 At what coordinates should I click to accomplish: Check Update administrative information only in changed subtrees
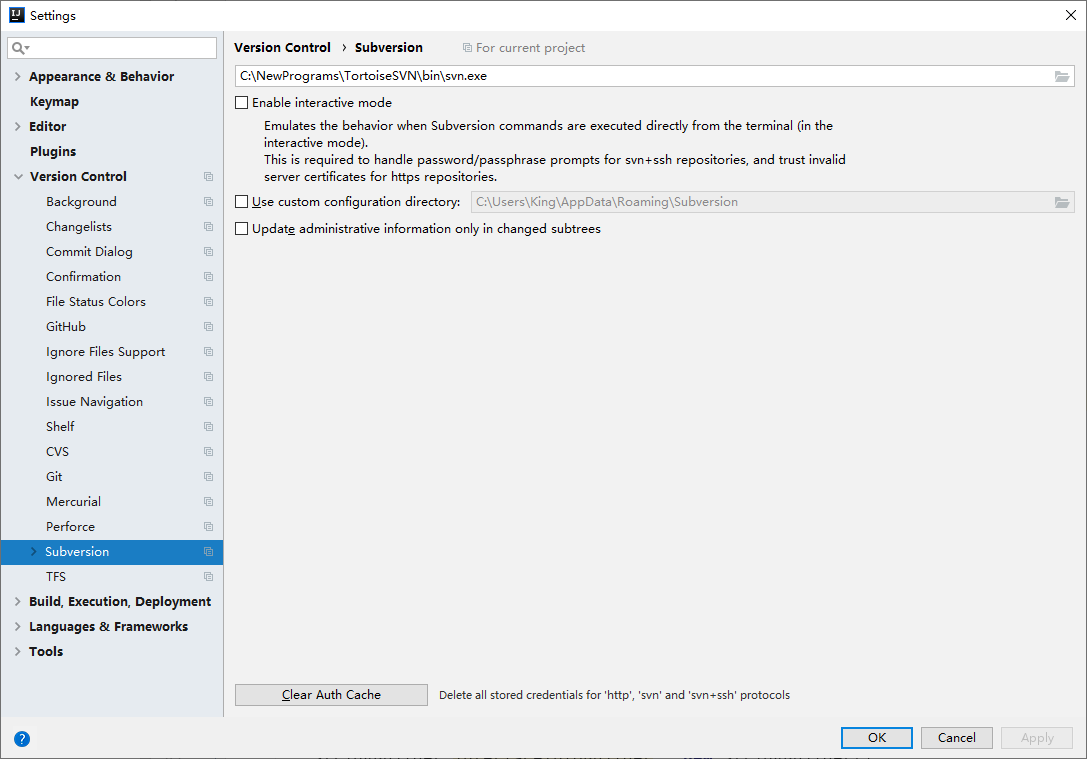pyautogui.click(x=241, y=229)
